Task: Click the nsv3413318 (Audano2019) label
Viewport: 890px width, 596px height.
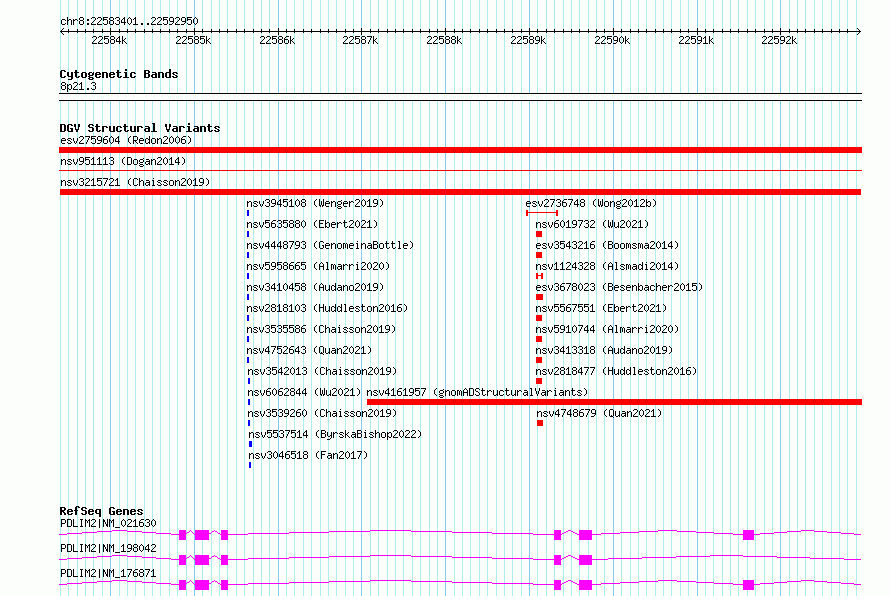Action: click(x=604, y=350)
